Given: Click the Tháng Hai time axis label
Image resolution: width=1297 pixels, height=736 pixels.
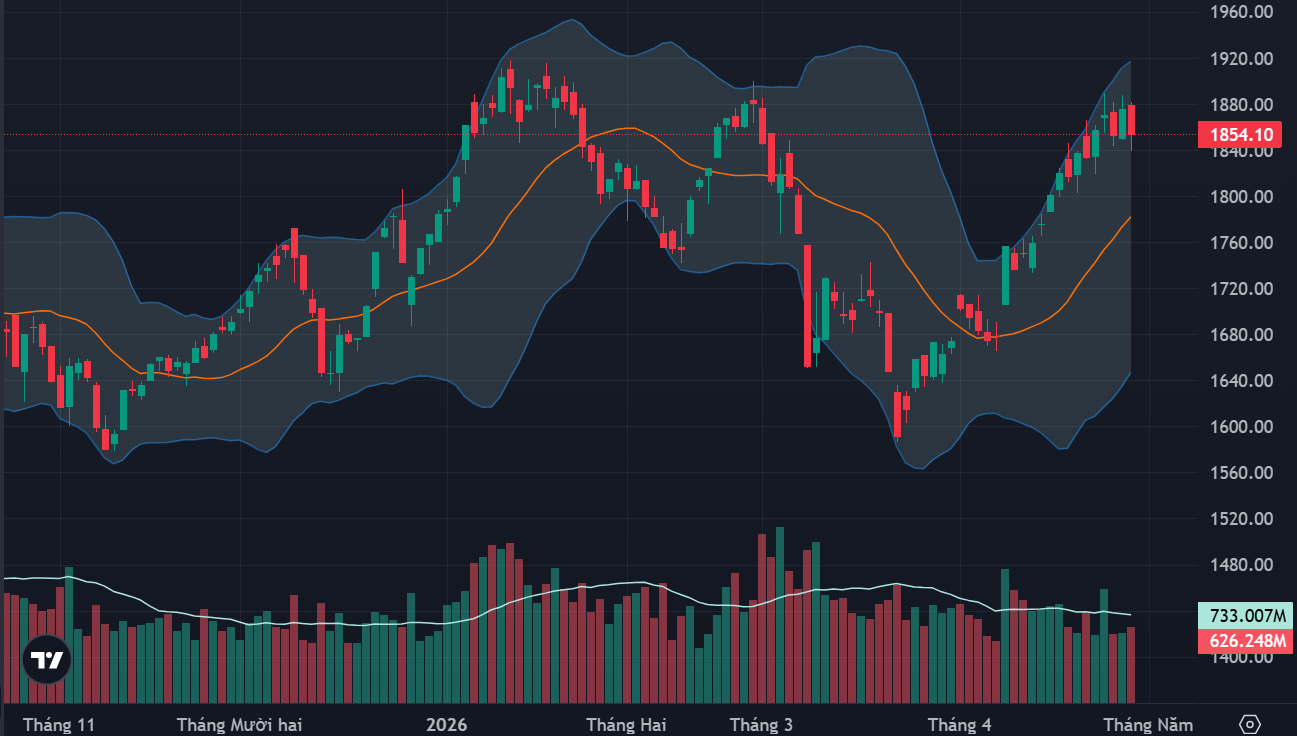Looking at the screenshot, I should pyautogui.click(x=626, y=724).
